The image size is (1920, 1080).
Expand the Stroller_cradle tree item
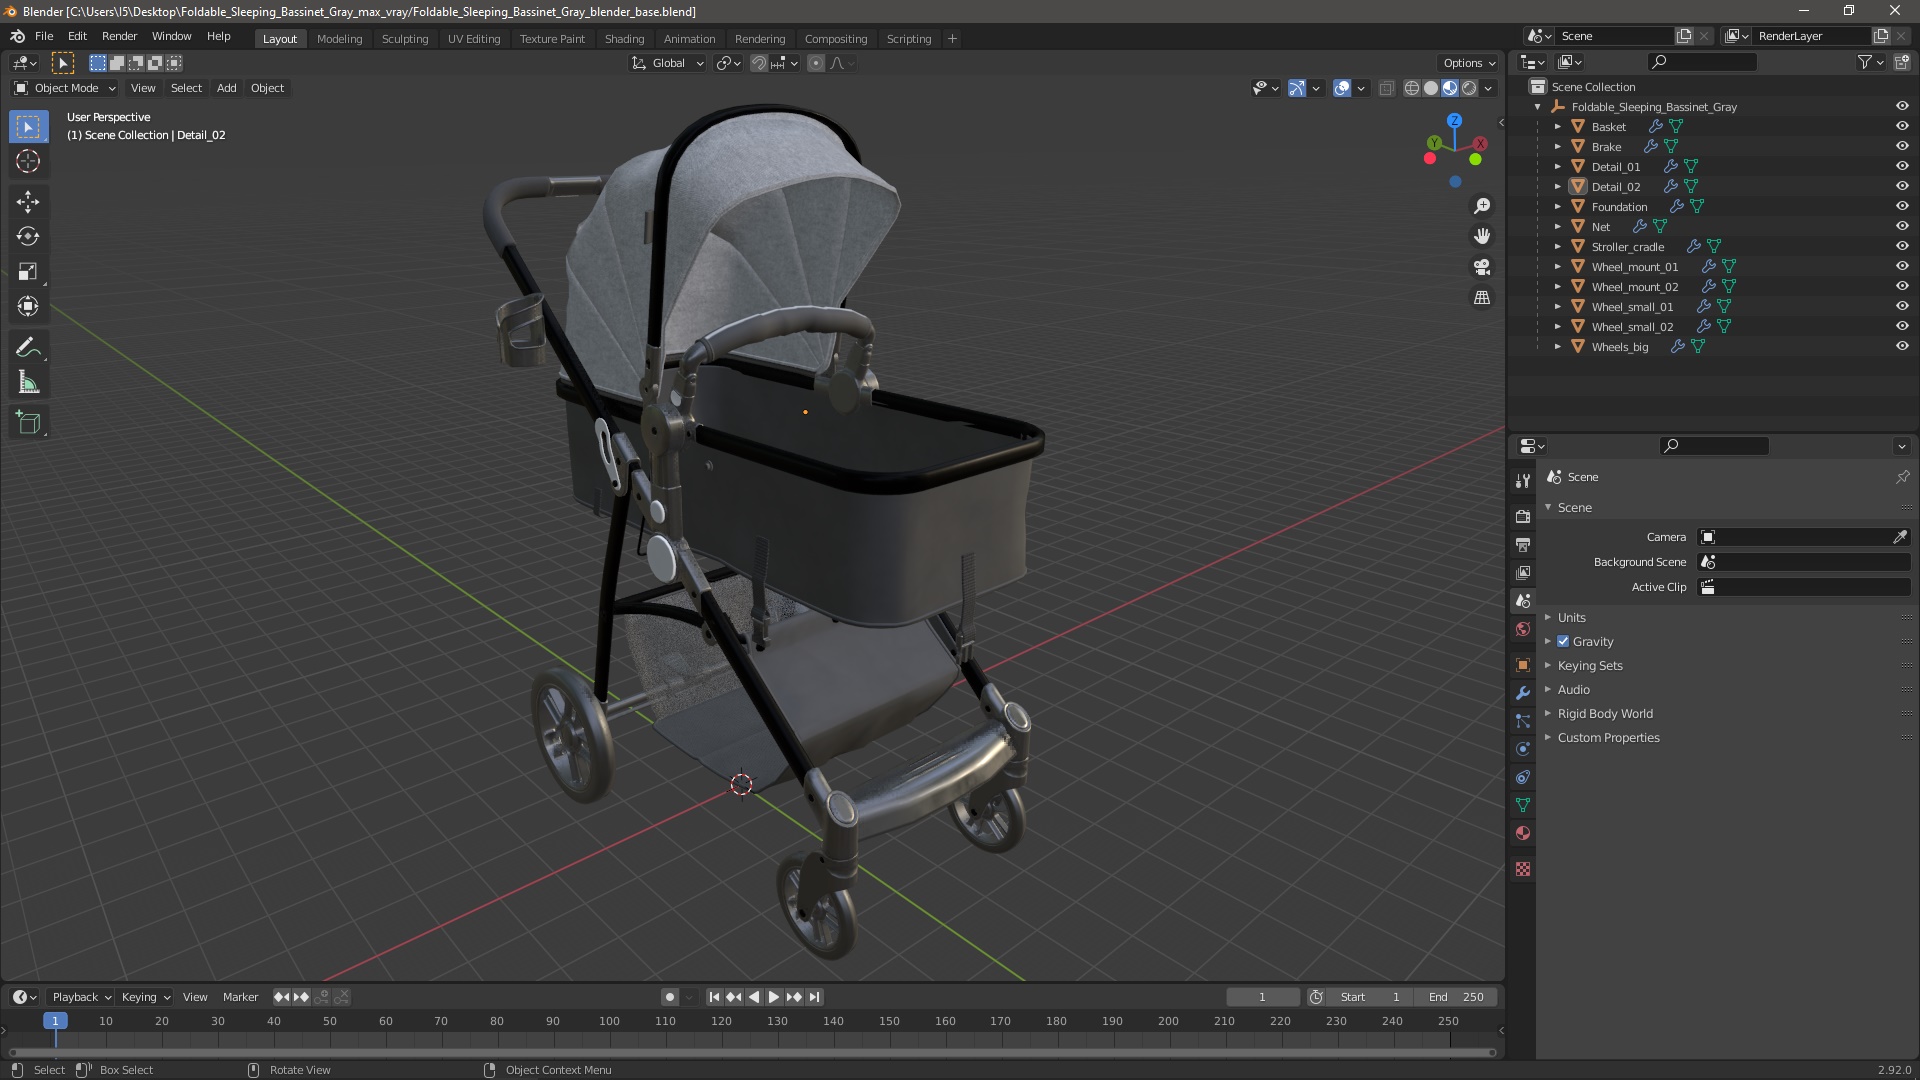[x=1557, y=247]
